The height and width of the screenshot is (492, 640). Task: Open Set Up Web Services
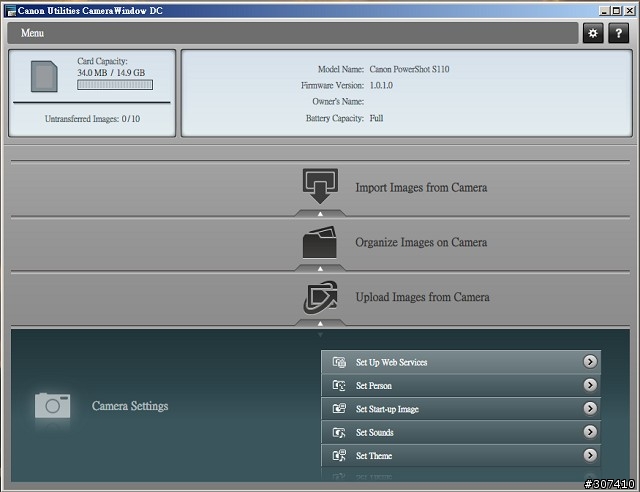(x=461, y=362)
